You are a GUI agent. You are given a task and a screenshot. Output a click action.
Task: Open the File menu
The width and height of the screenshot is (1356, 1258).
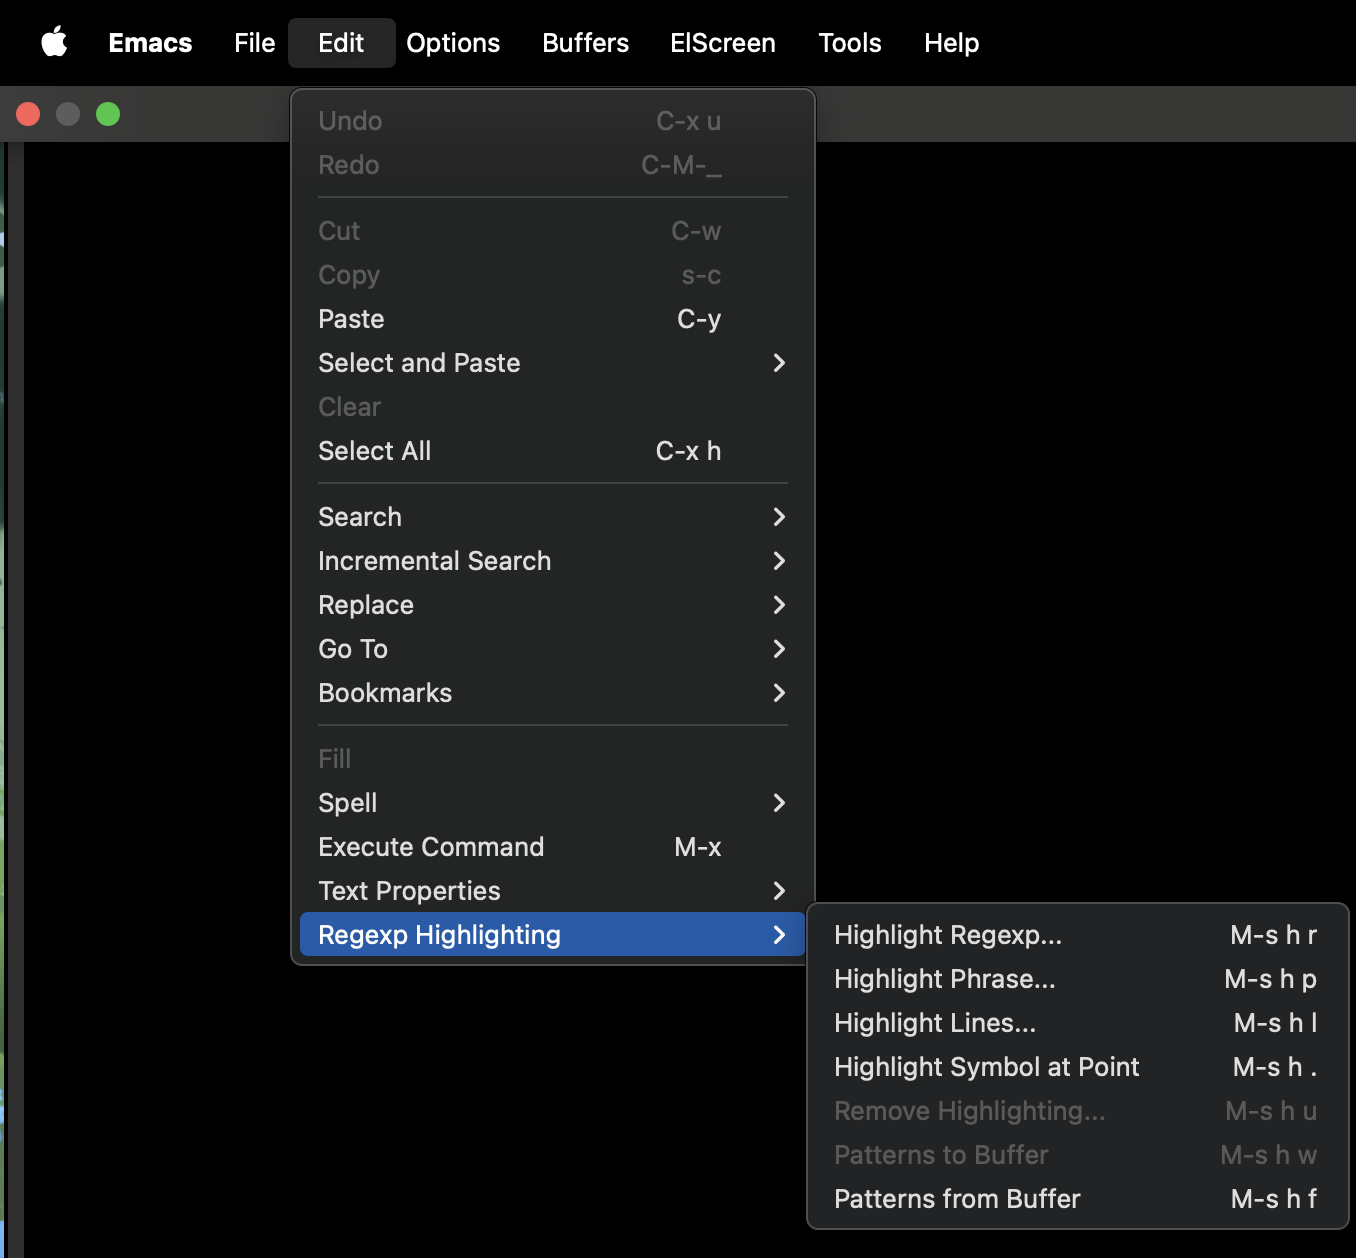[254, 43]
